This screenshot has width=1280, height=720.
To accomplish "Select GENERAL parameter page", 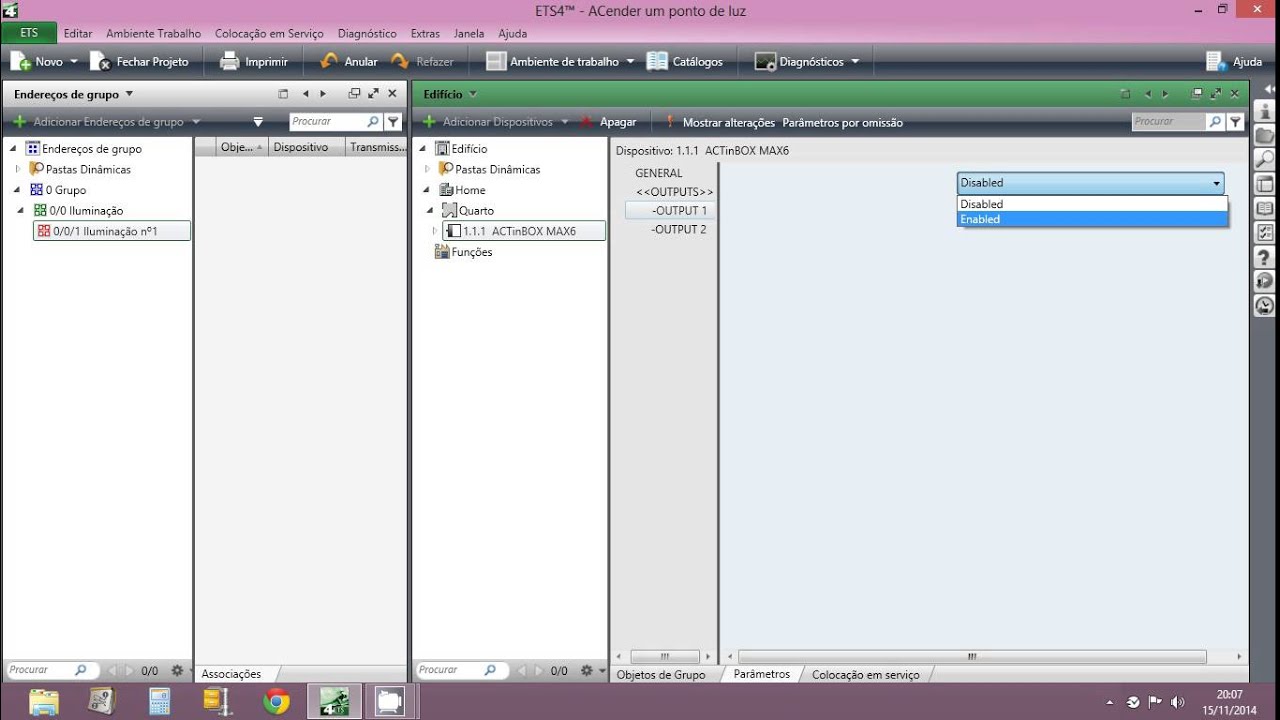I will point(658,173).
